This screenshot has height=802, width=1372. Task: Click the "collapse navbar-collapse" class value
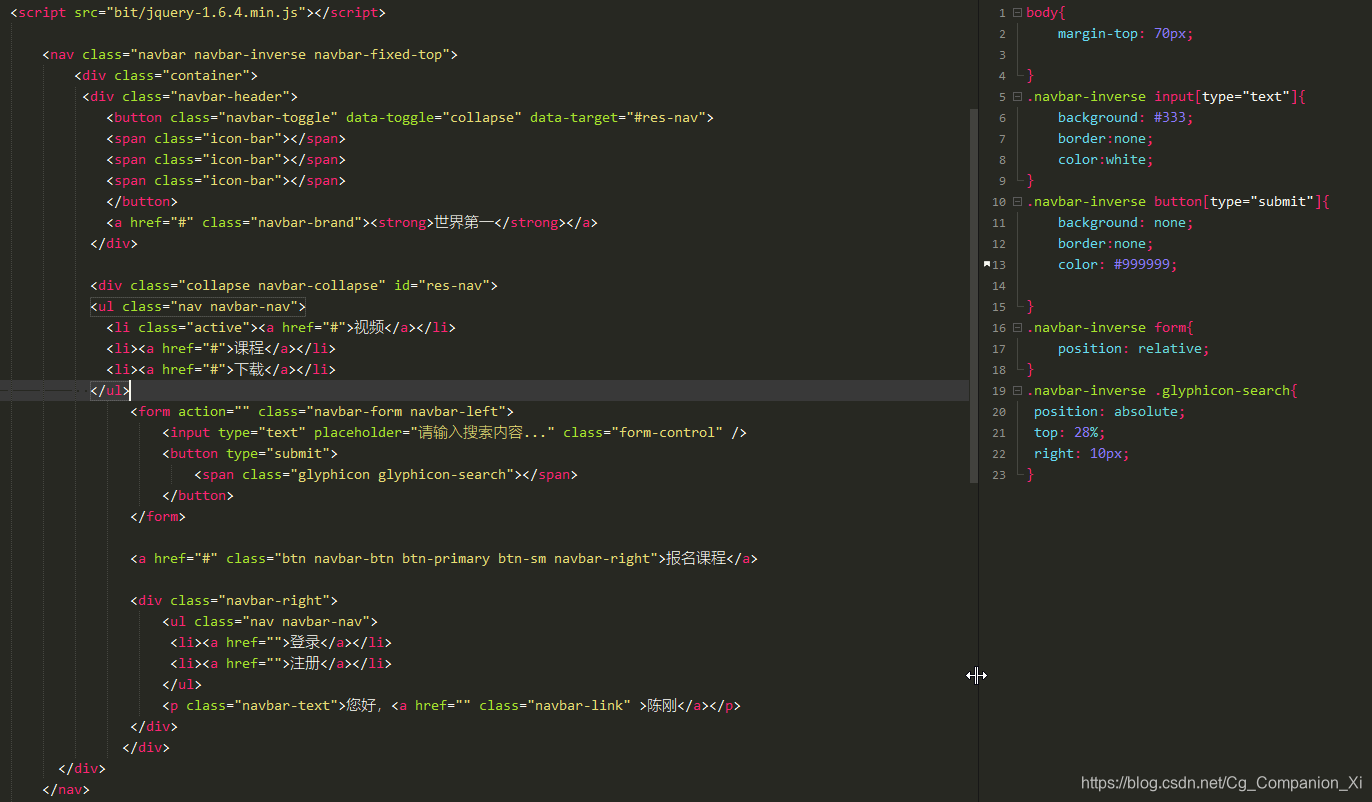pyautogui.click(x=286, y=285)
